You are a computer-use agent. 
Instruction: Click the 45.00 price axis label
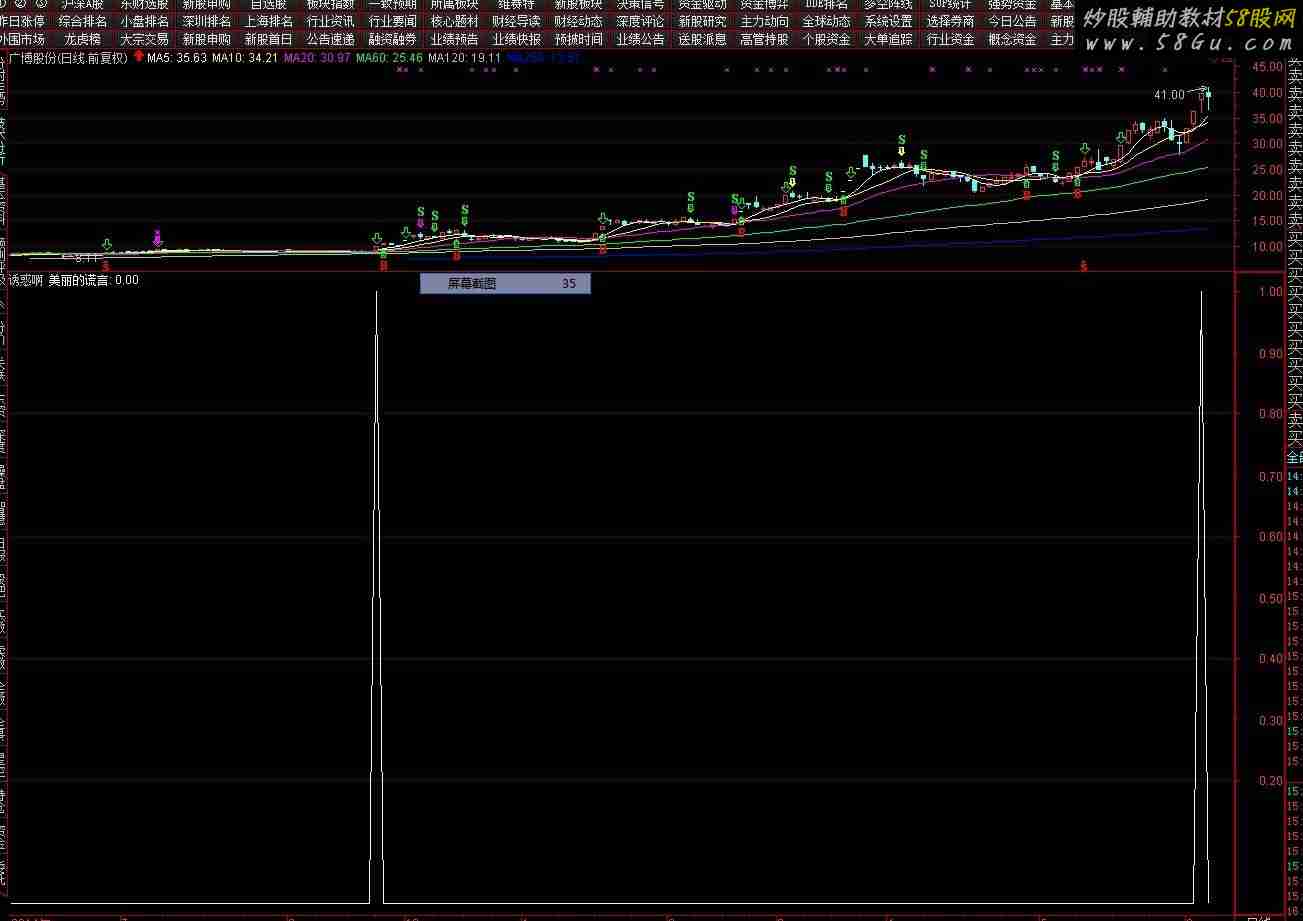1267,66
